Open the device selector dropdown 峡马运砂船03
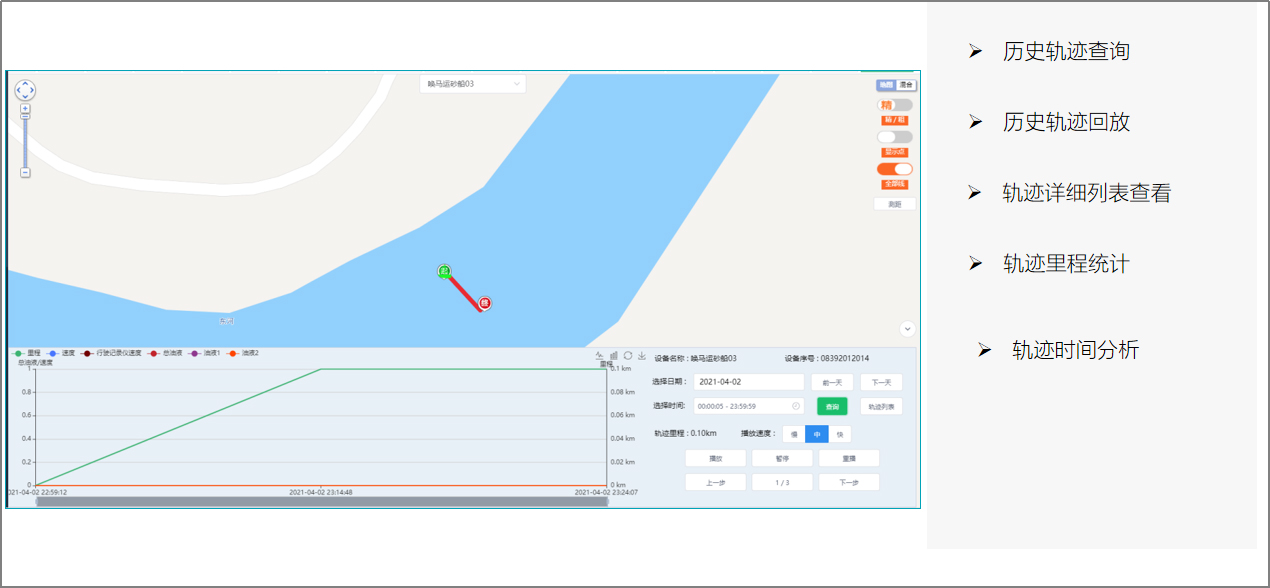1270x588 pixels. 473,84
